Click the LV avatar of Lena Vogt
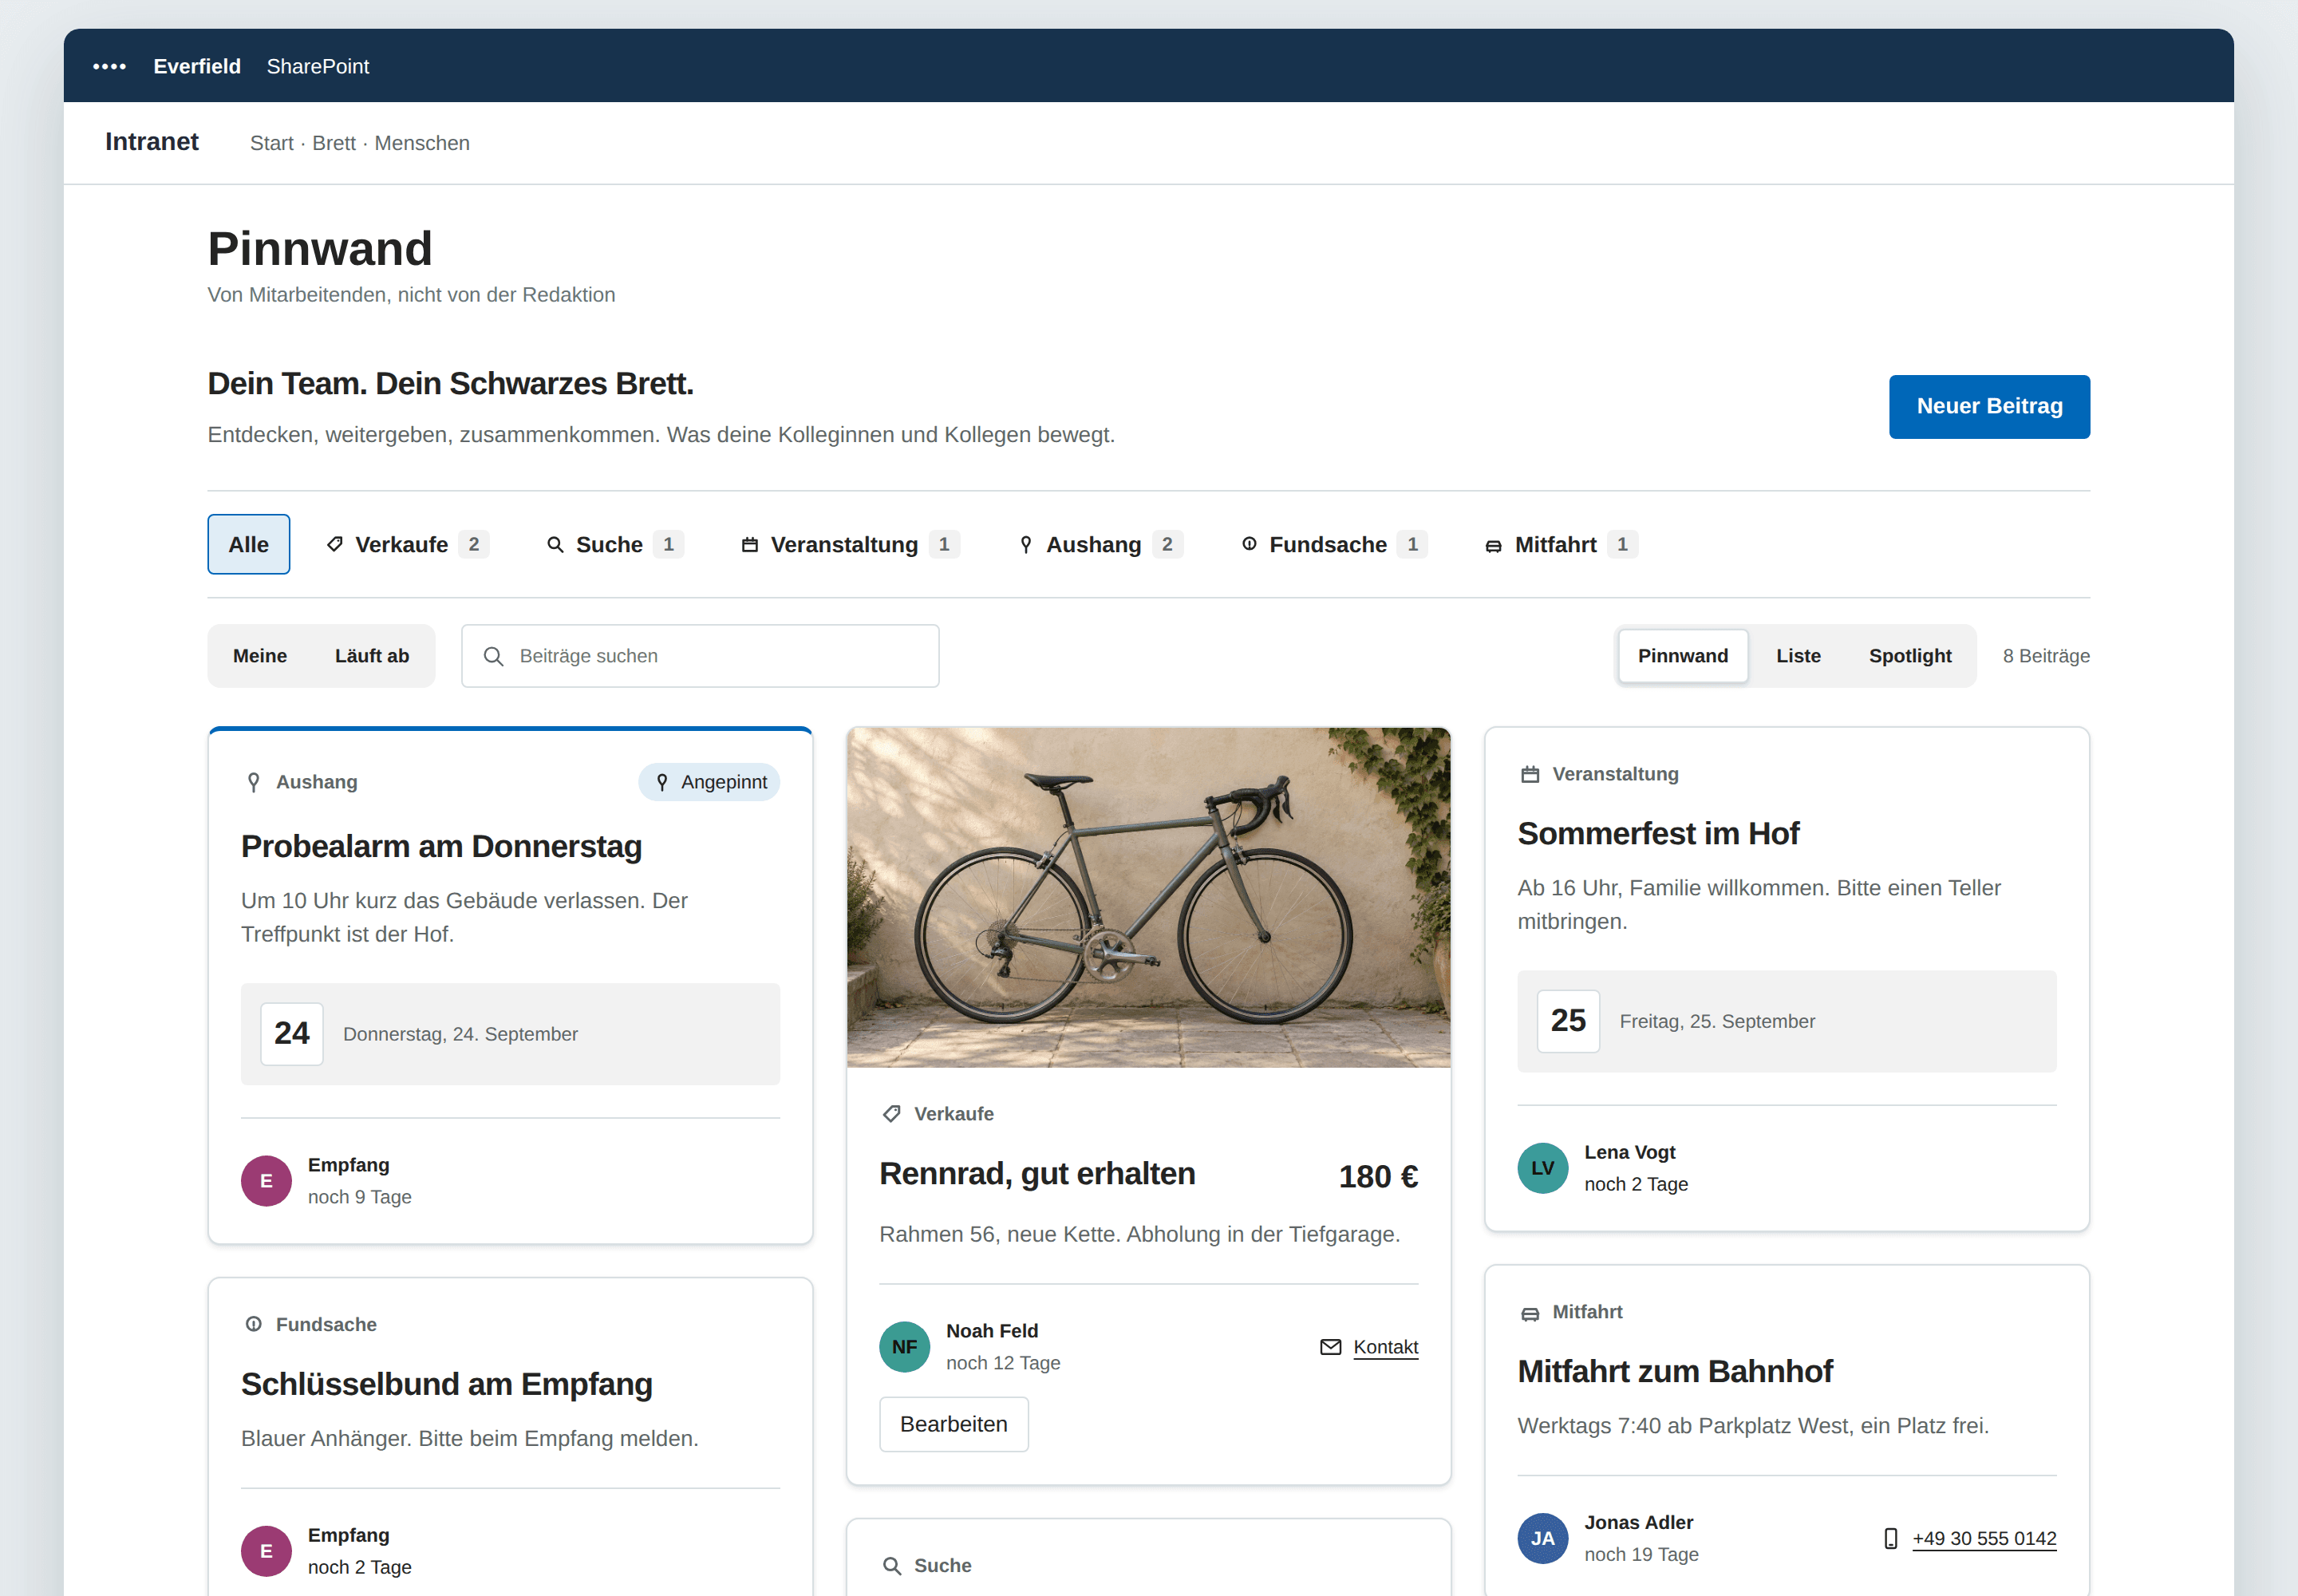 pyautogui.click(x=1542, y=1168)
